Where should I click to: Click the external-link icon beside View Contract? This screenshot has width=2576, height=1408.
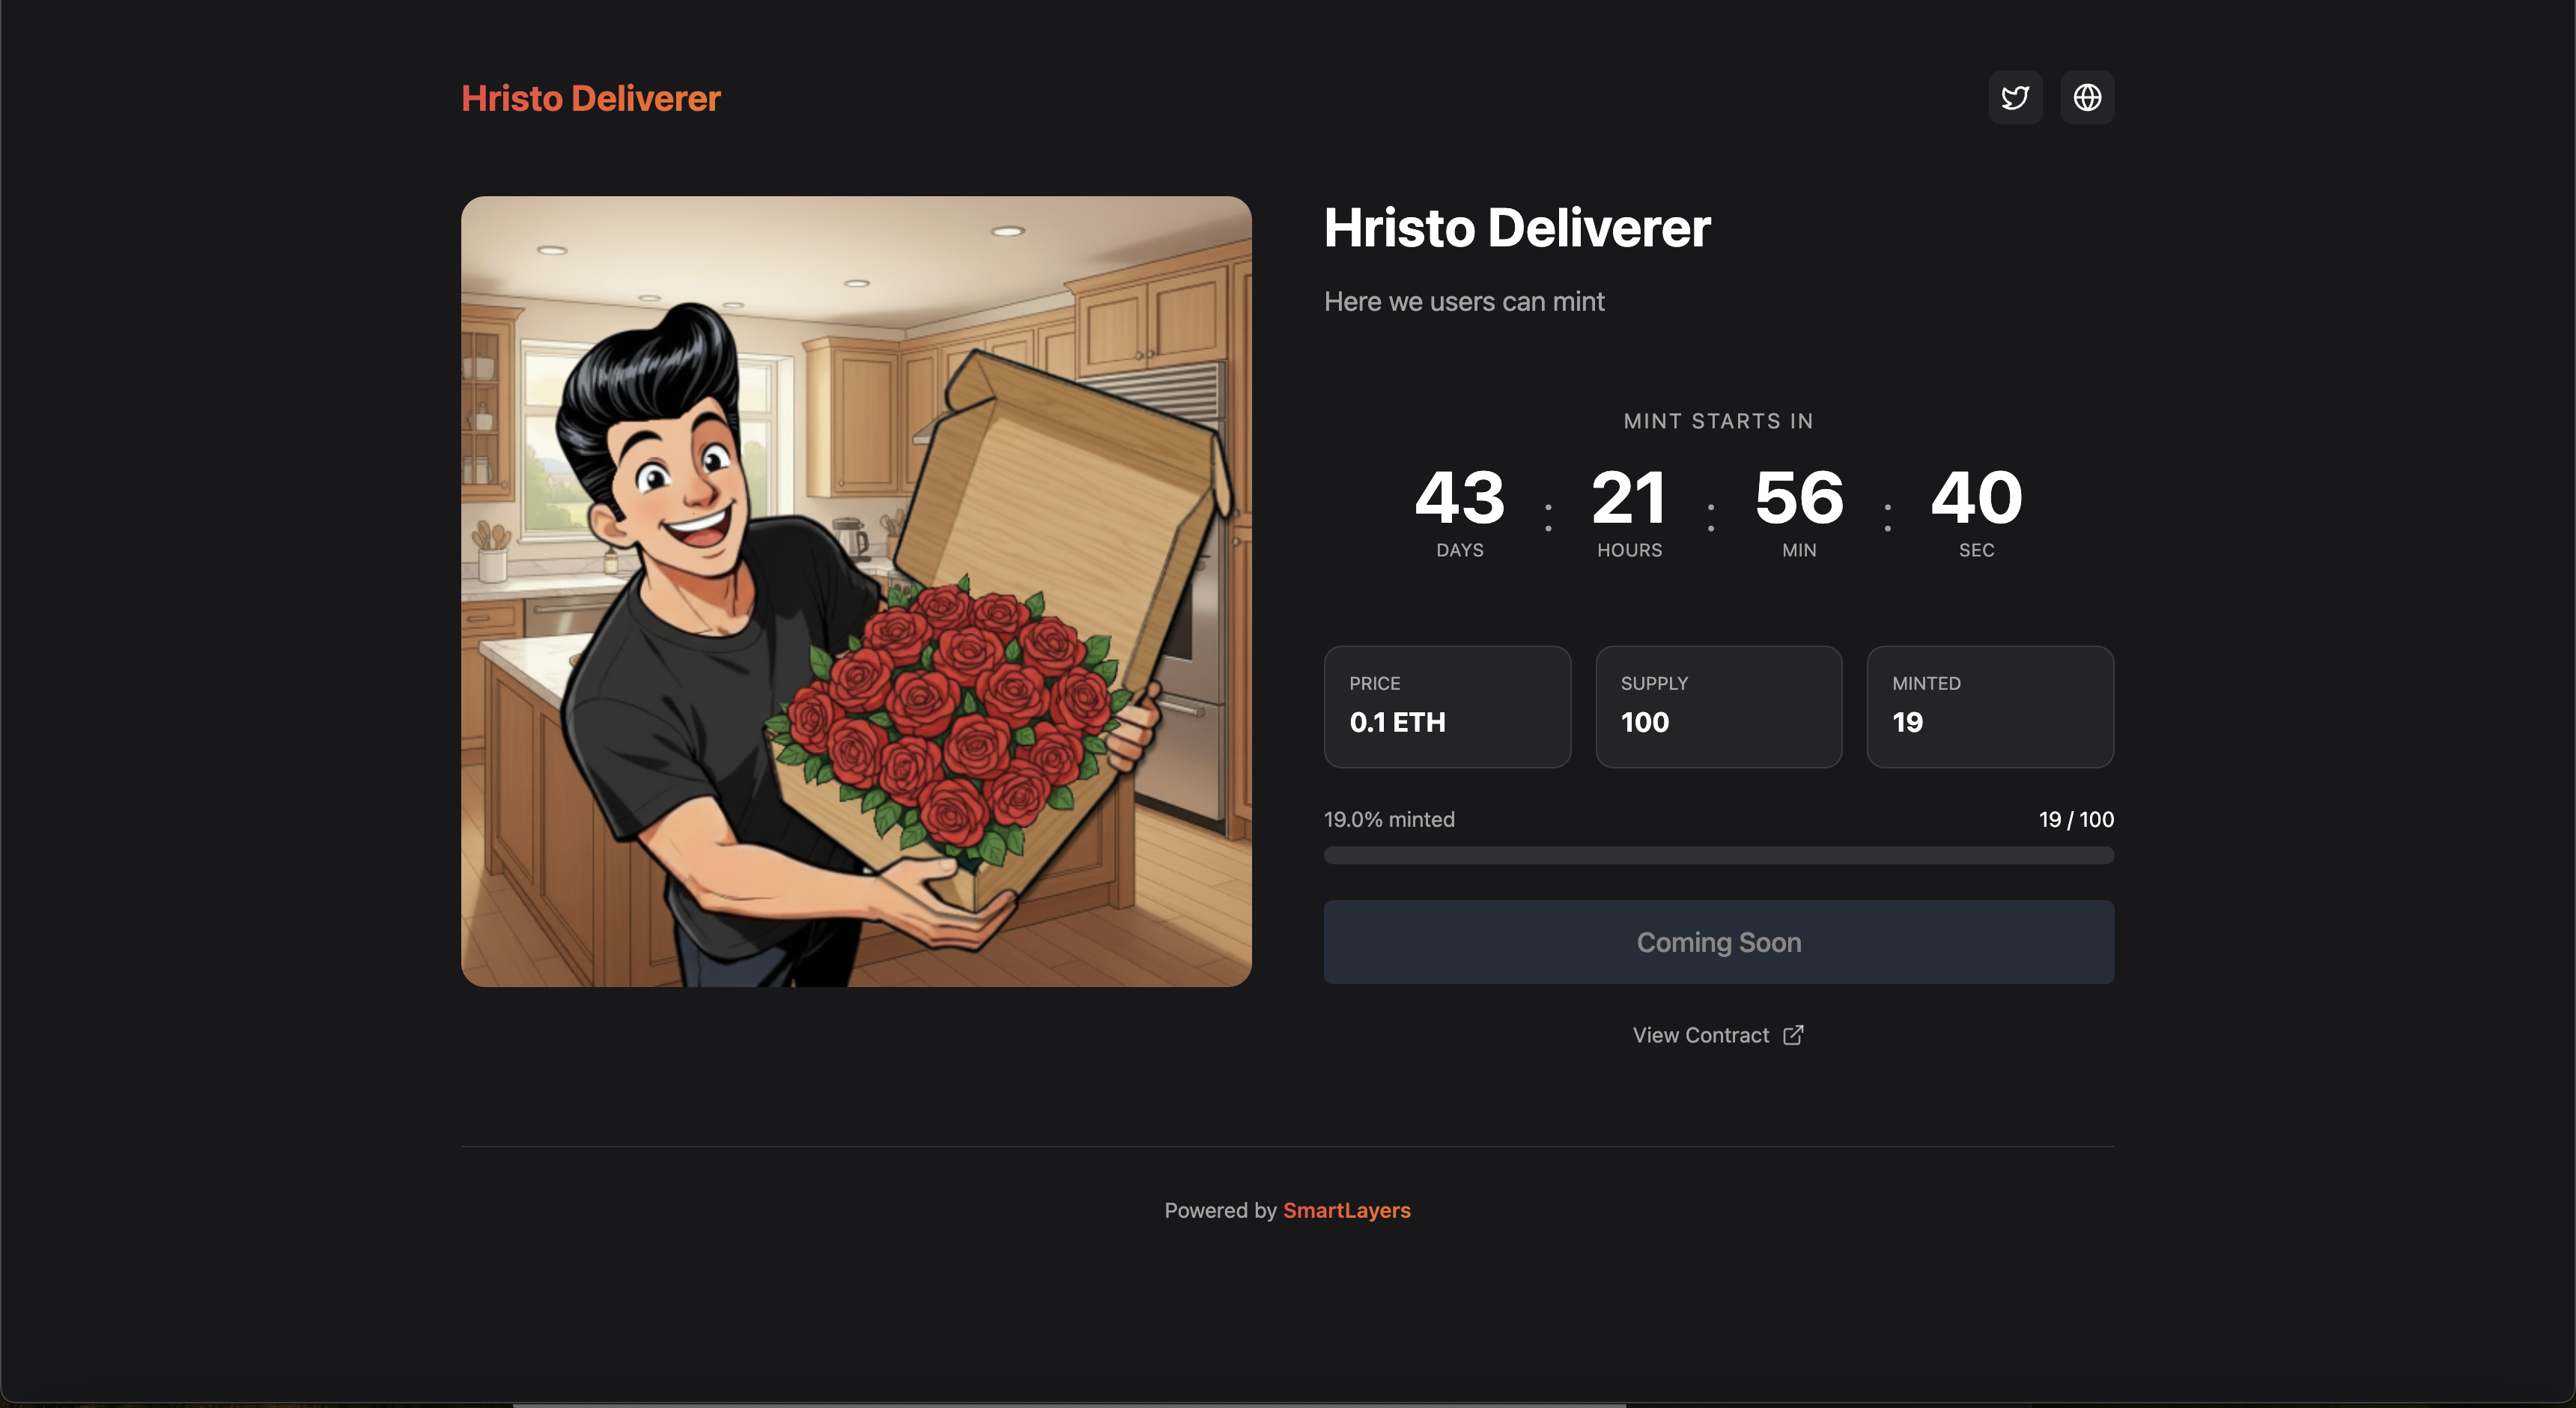click(1793, 1035)
